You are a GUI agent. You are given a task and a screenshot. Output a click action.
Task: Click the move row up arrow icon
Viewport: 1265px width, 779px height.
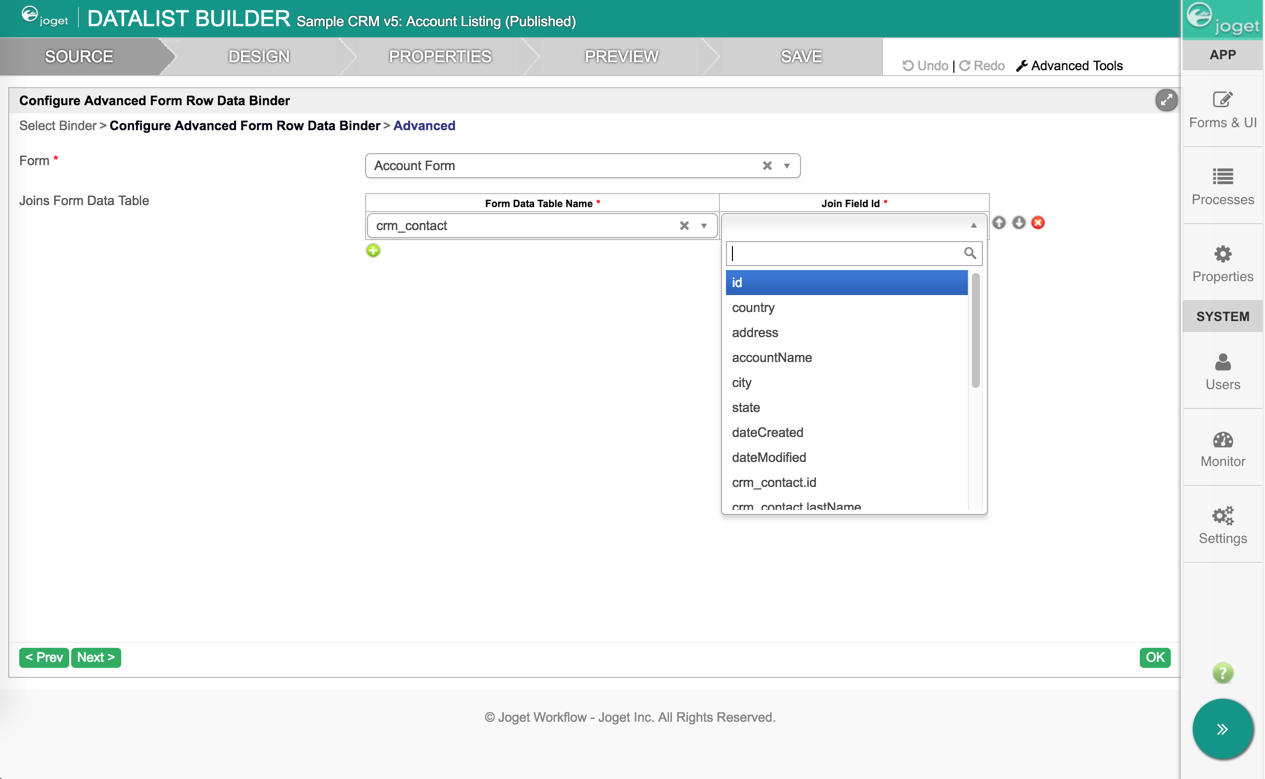pos(999,223)
